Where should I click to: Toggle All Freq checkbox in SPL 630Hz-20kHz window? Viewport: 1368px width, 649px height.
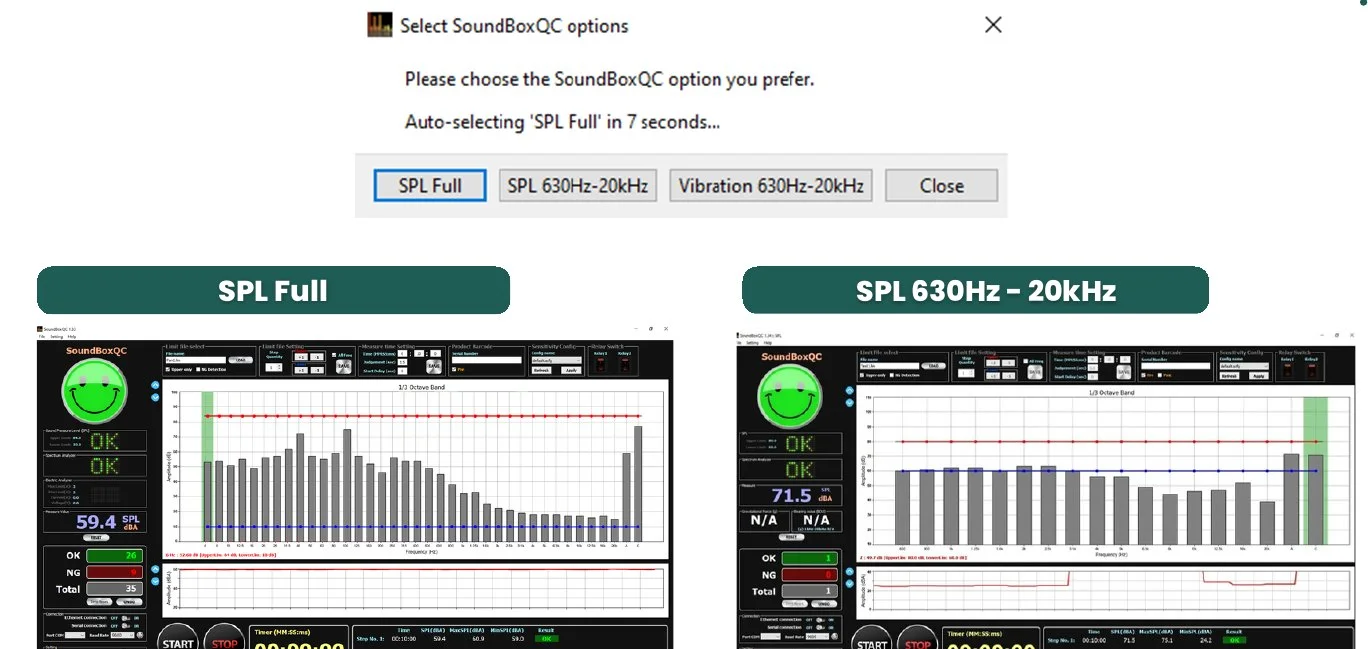click(x=1026, y=361)
